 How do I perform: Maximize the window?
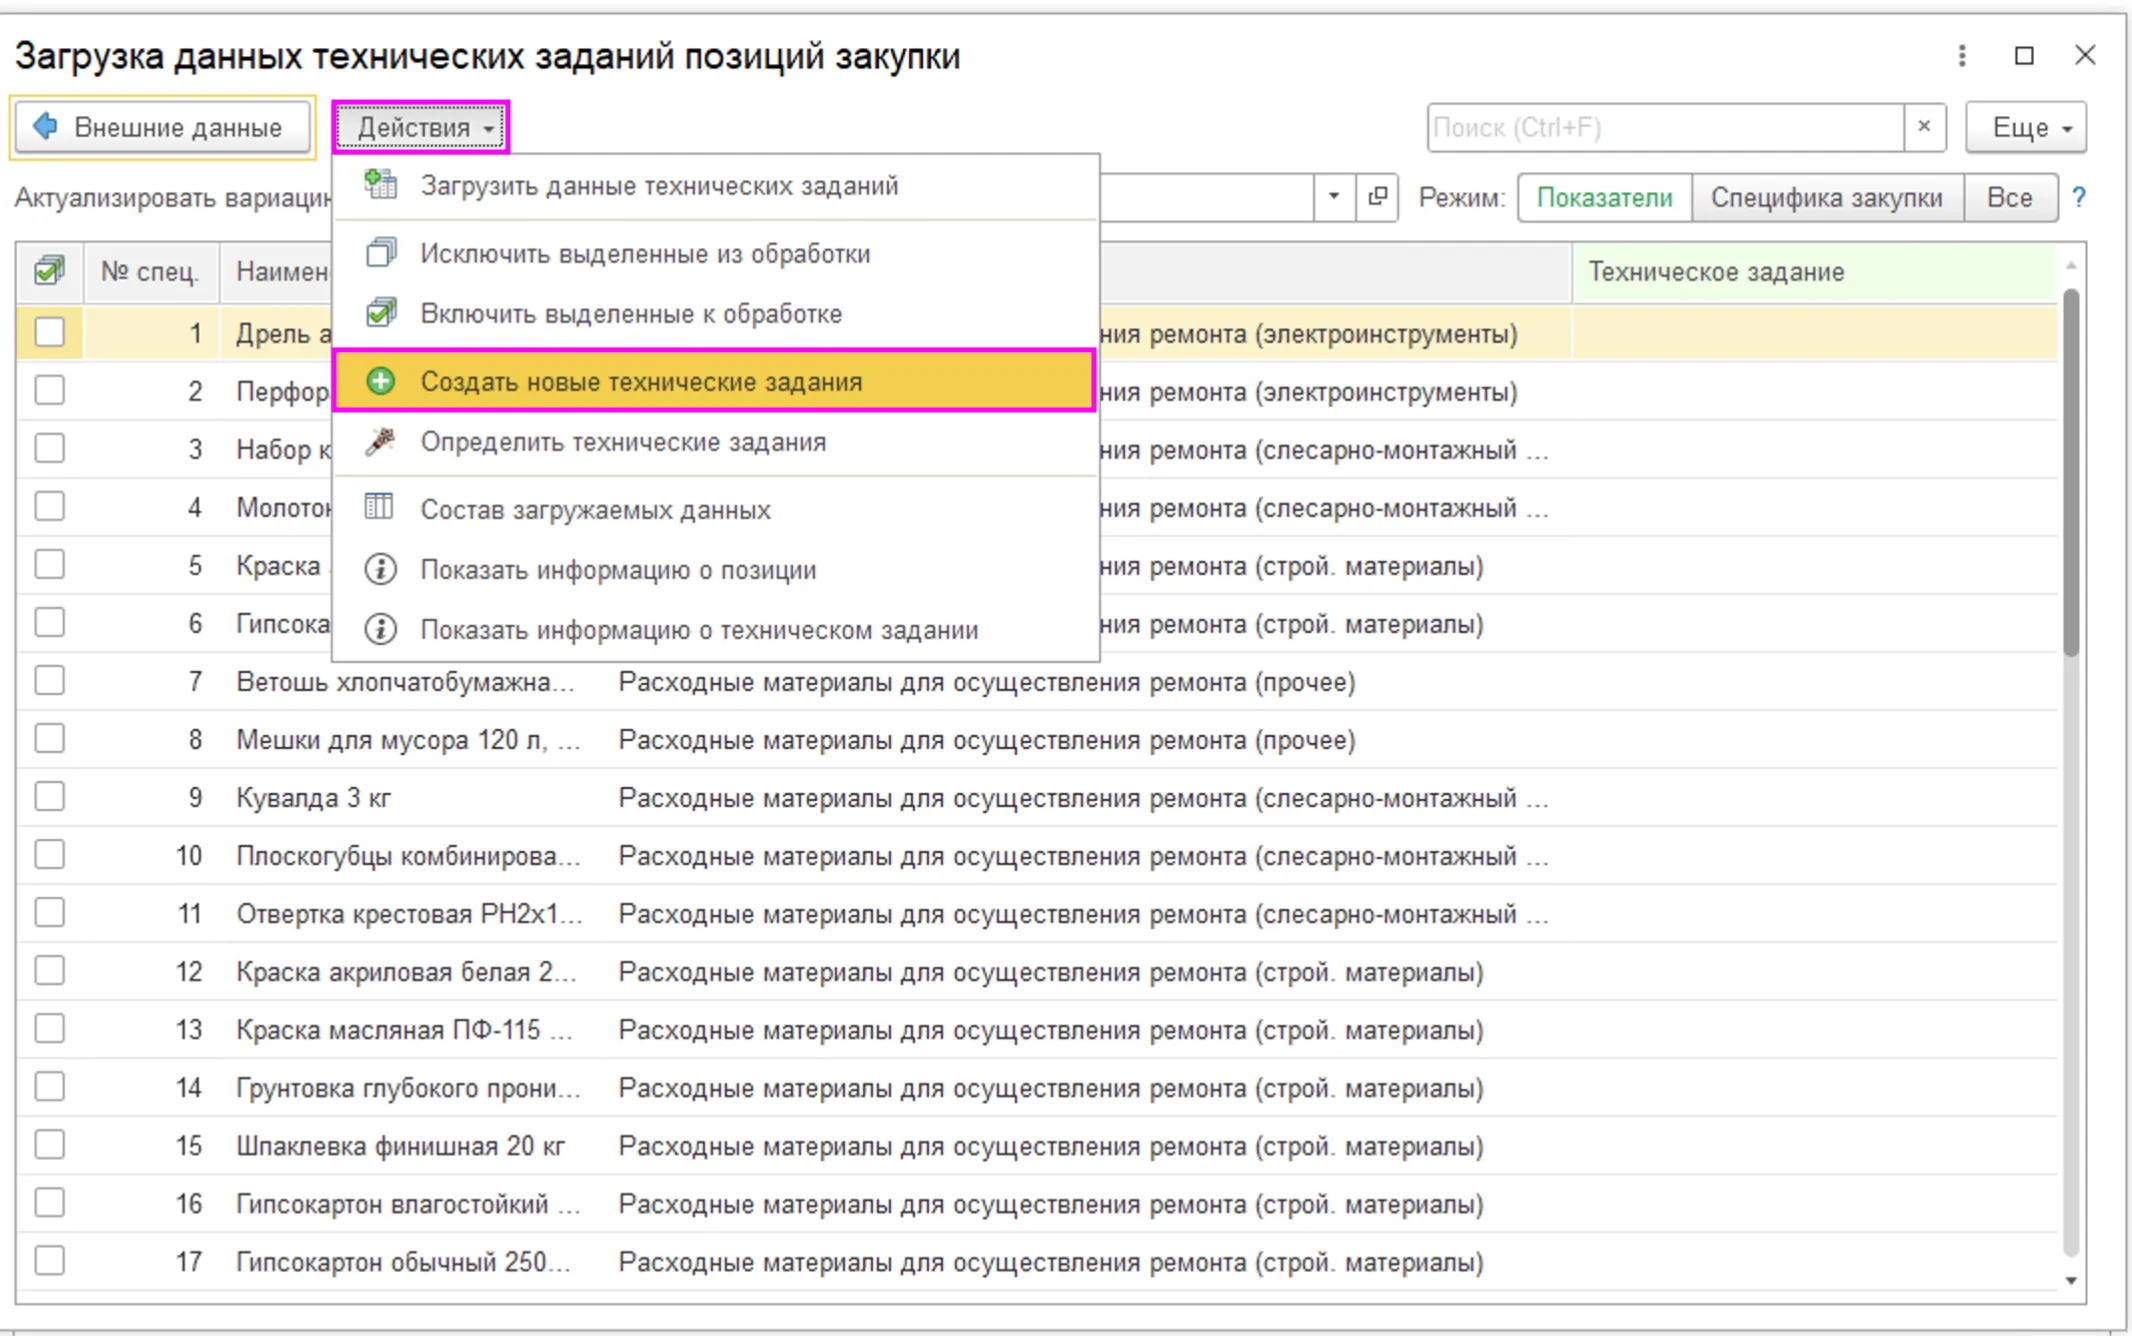pyautogui.click(x=2024, y=56)
